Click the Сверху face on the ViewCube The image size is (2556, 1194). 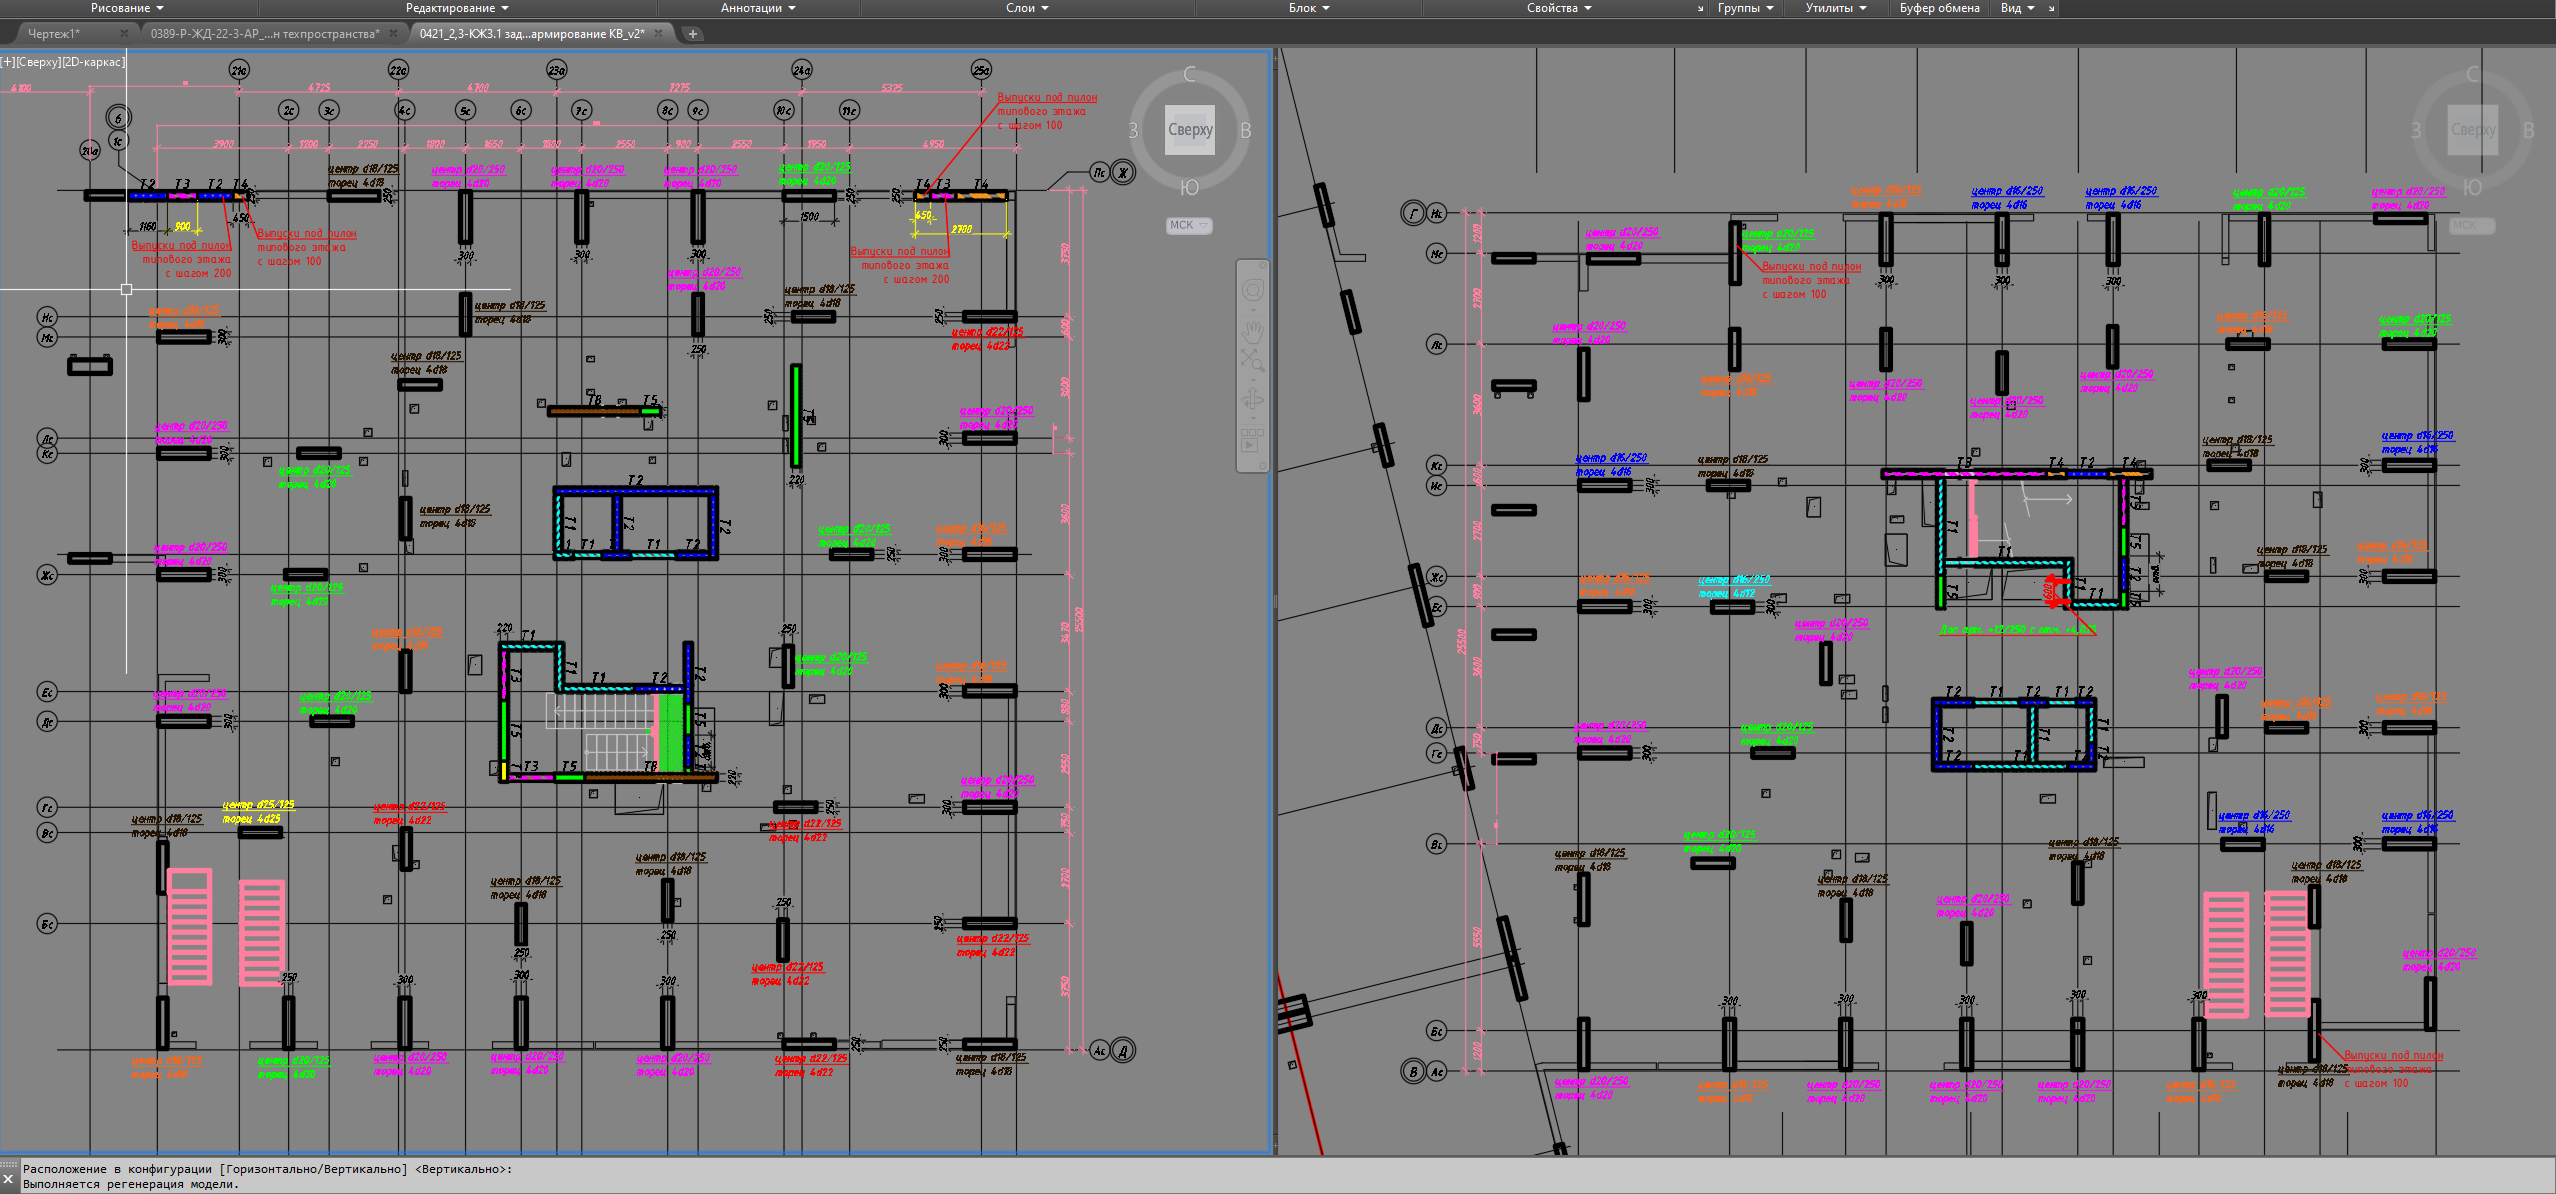1190,129
